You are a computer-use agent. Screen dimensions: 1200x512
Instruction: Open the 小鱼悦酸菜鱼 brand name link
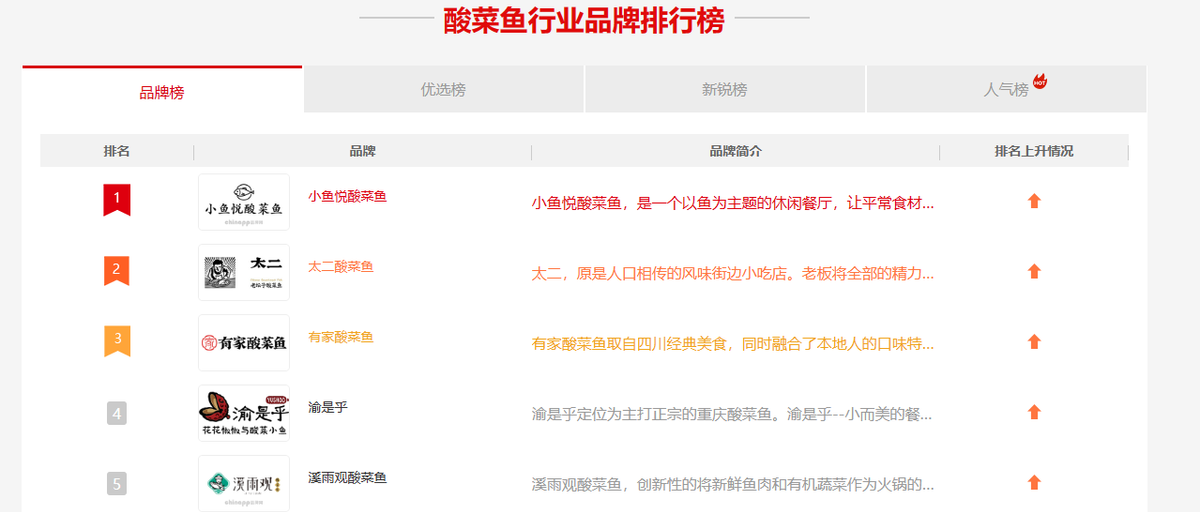pos(347,196)
